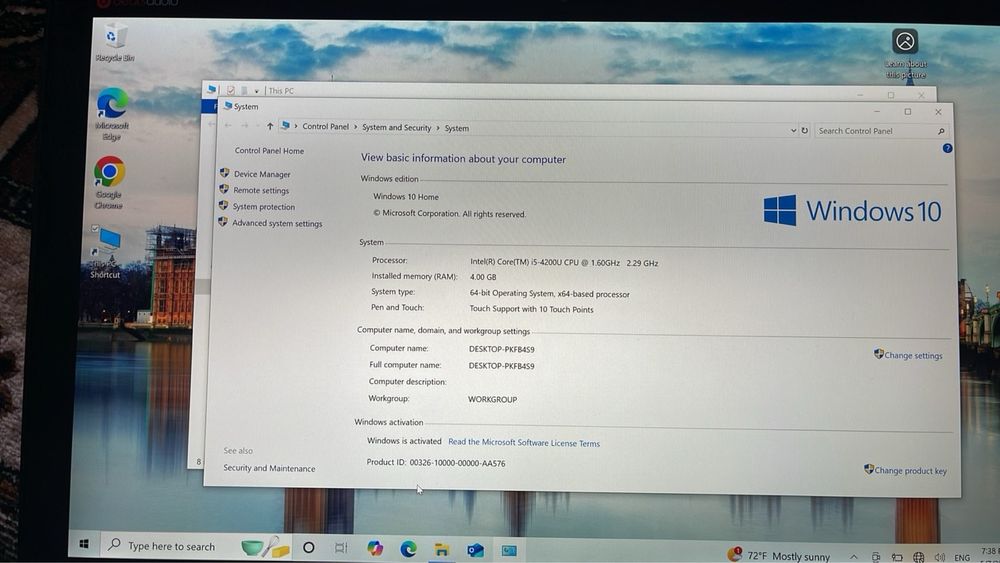Open Outlook from the taskbar
The height and width of the screenshot is (563, 1000).
coord(475,550)
